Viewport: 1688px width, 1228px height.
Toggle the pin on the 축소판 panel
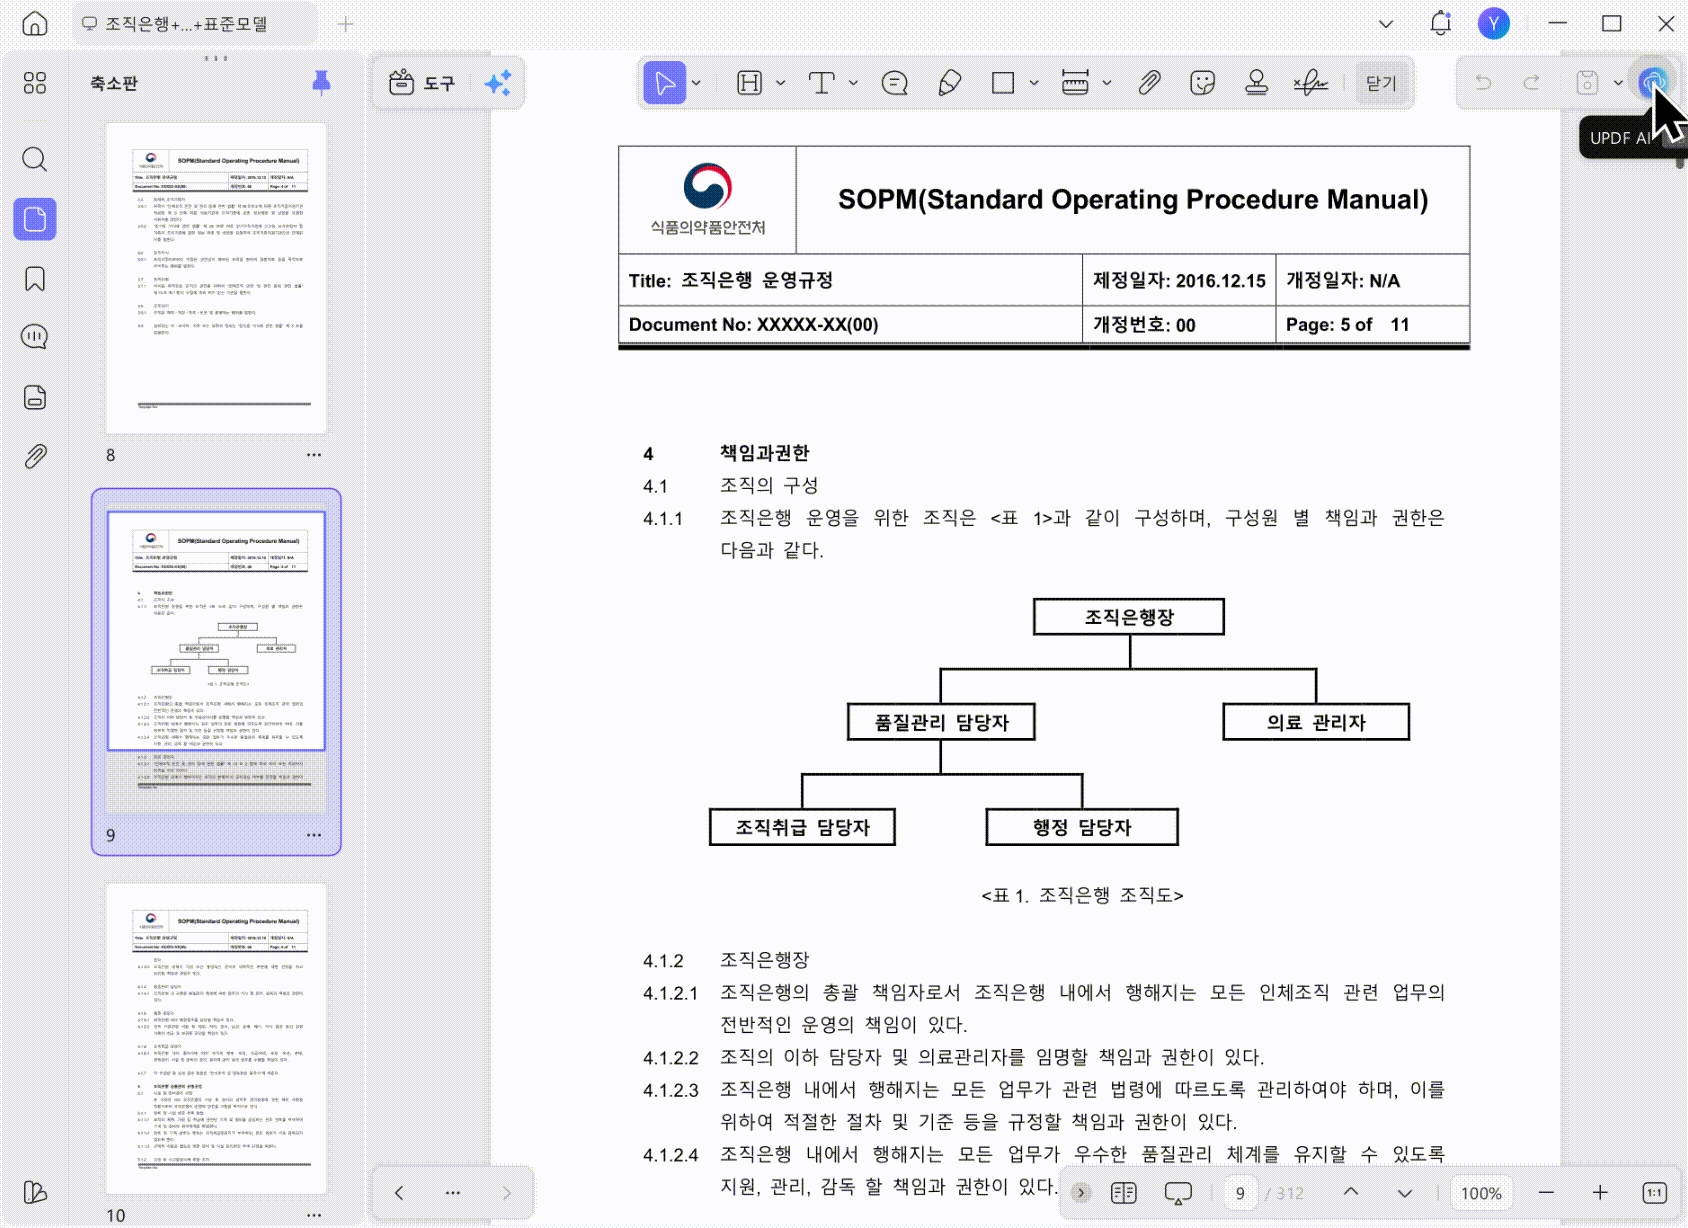(321, 82)
